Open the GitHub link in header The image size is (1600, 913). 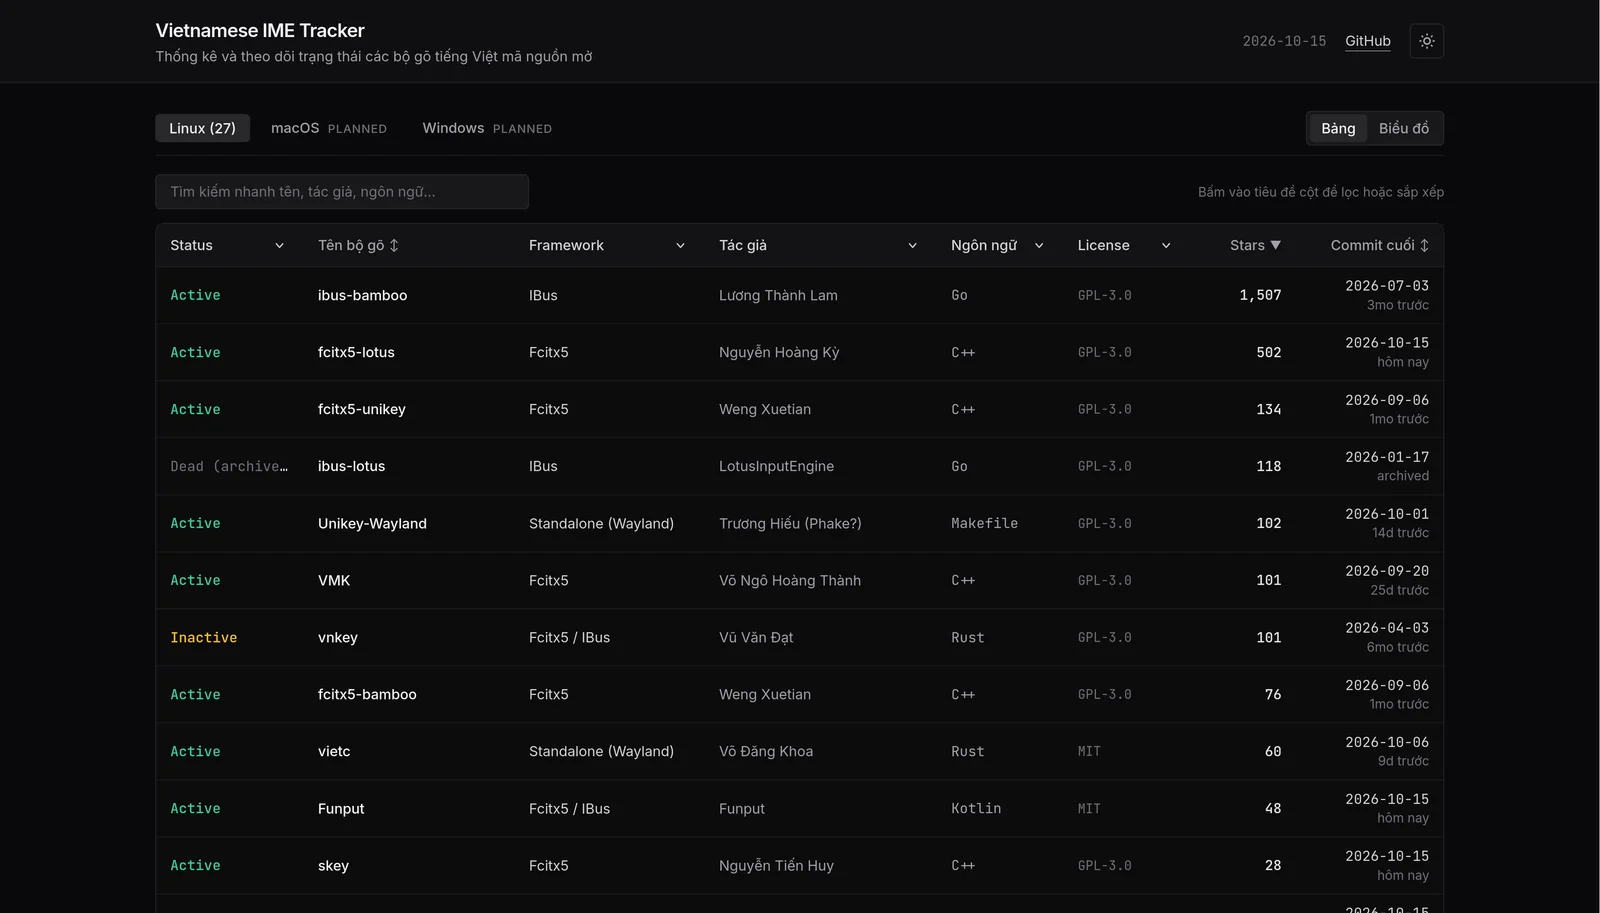tap(1367, 41)
